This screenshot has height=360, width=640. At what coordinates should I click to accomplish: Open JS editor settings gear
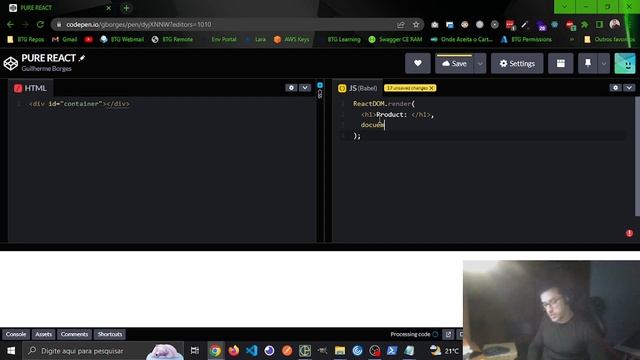[x=616, y=88]
